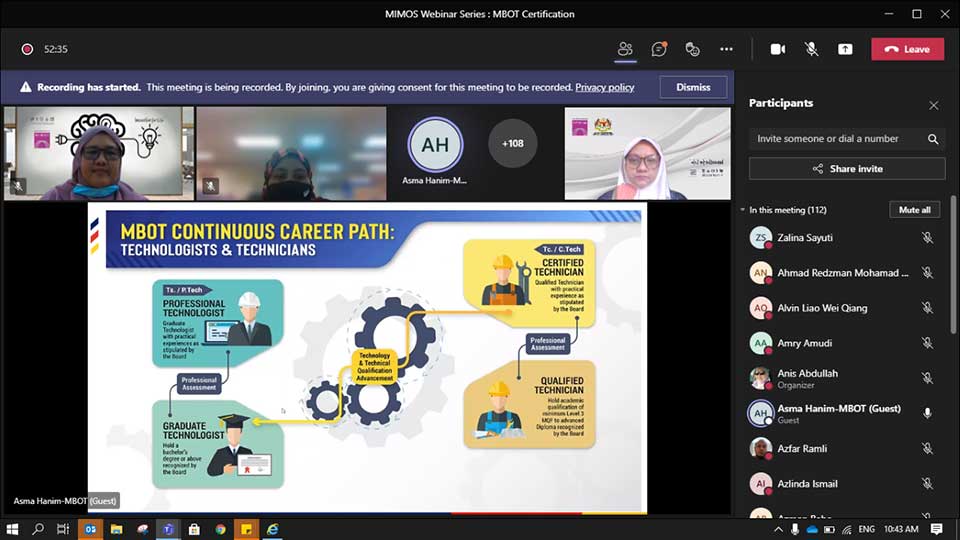Click the shared slide MBOT Continuous Career Path
This screenshot has height=540, width=960.
pyautogui.click(x=367, y=358)
